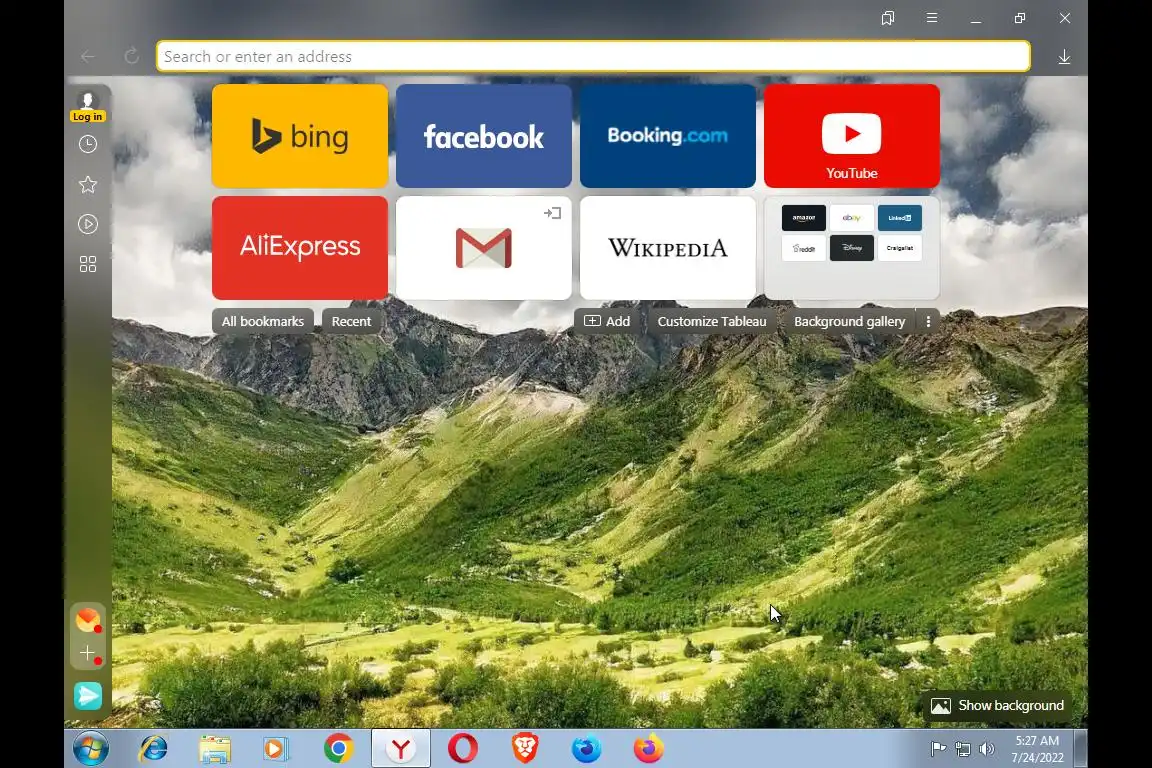Click the plus icon in sidebar

pos(87,653)
